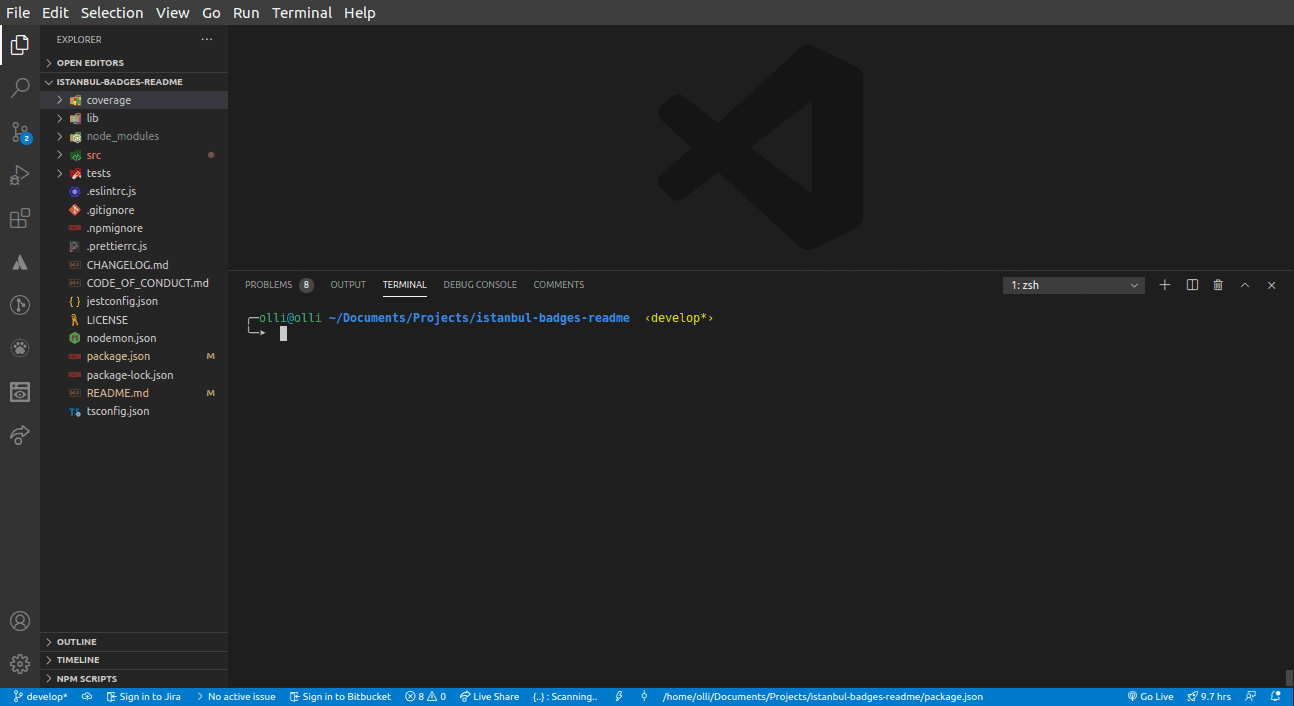Click the package.json path in status bar
This screenshot has width=1294, height=706.
pyautogui.click(x=822, y=697)
